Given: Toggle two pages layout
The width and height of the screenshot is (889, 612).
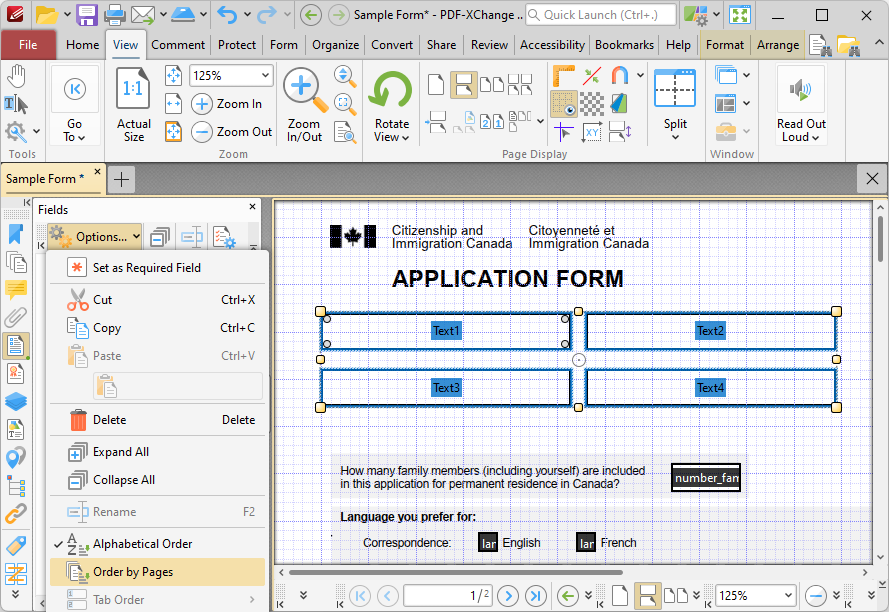Looking at the screenshot, I should 492,85.
